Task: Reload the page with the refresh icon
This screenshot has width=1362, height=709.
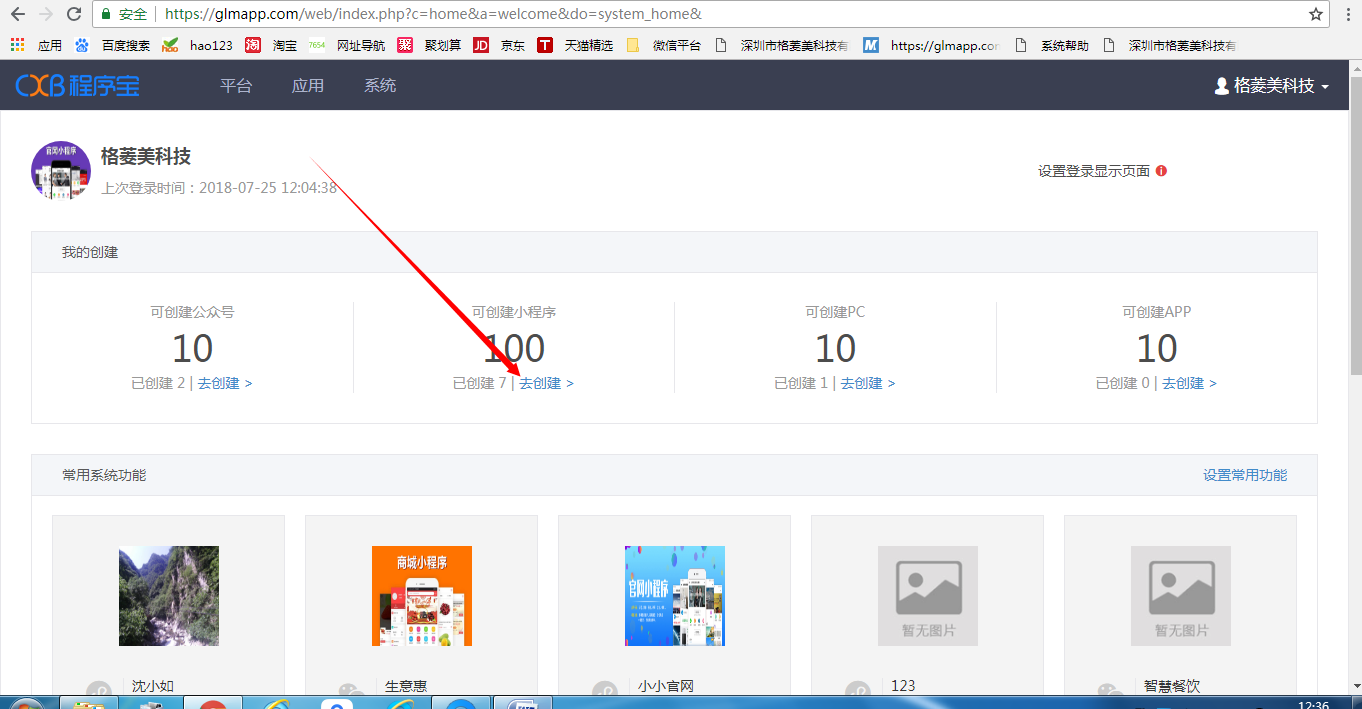Action: point(74,14)
